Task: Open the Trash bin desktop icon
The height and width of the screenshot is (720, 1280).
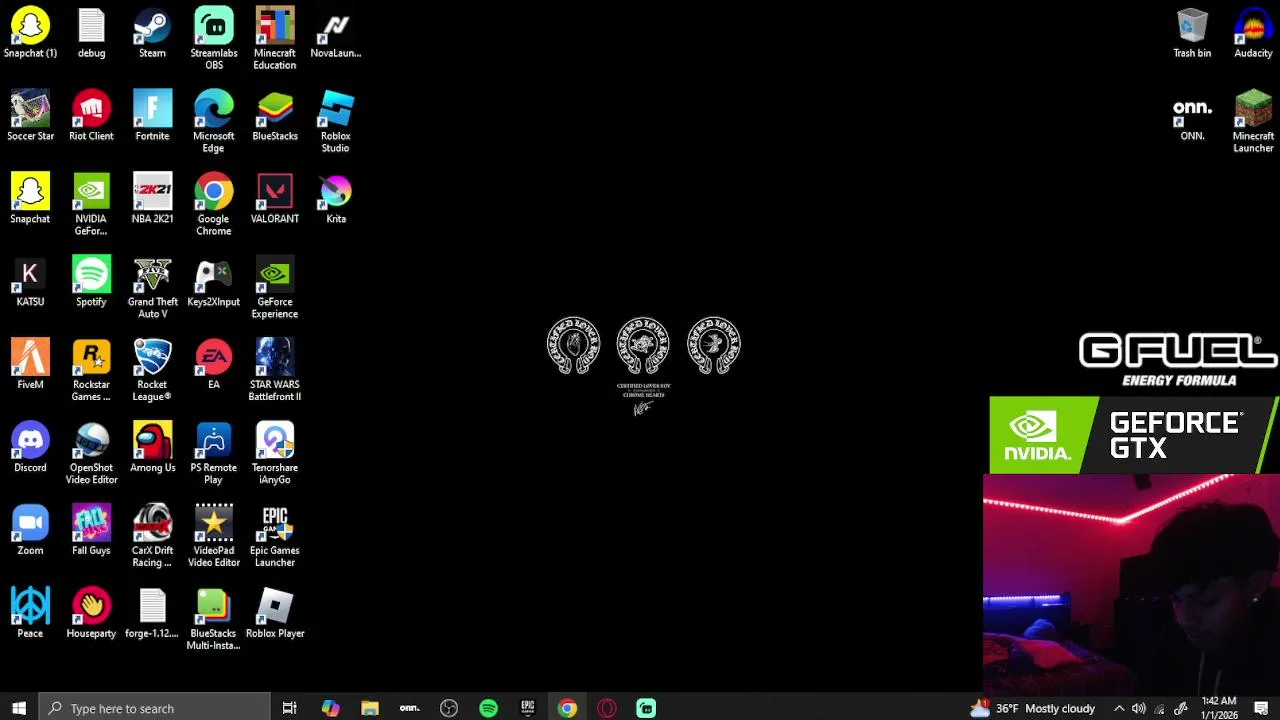Action: (1192, 33)
